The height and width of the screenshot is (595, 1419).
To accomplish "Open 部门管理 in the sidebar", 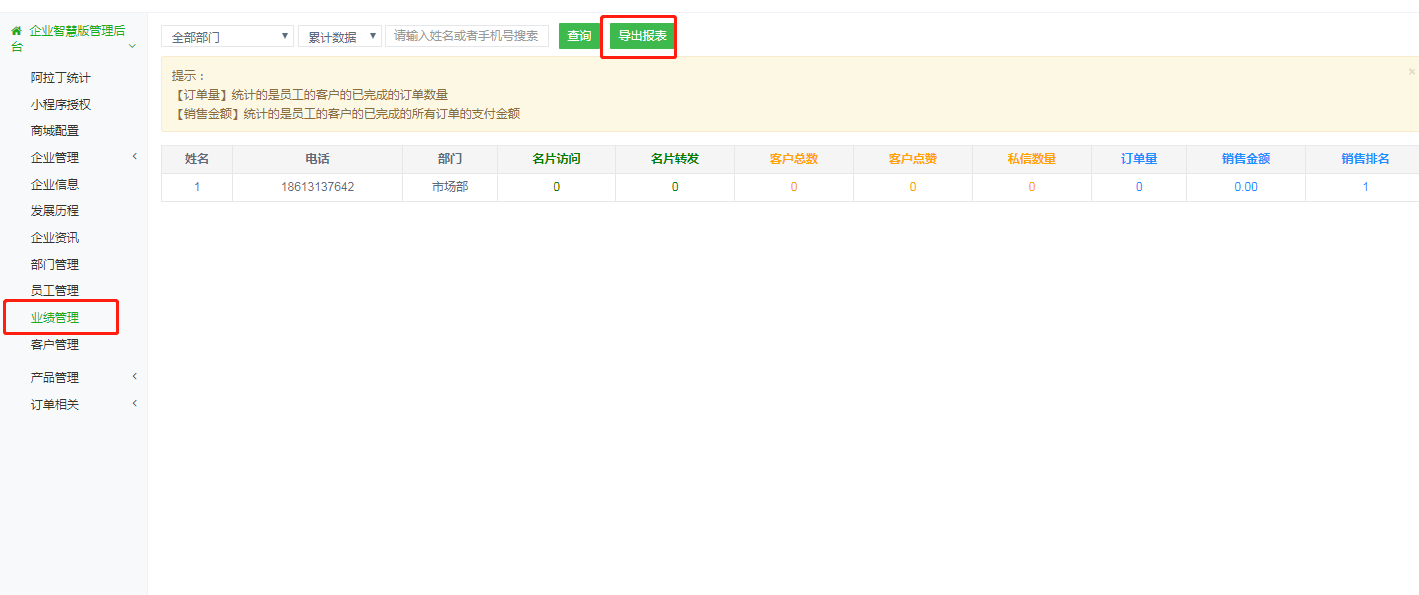I will (55, 264).
